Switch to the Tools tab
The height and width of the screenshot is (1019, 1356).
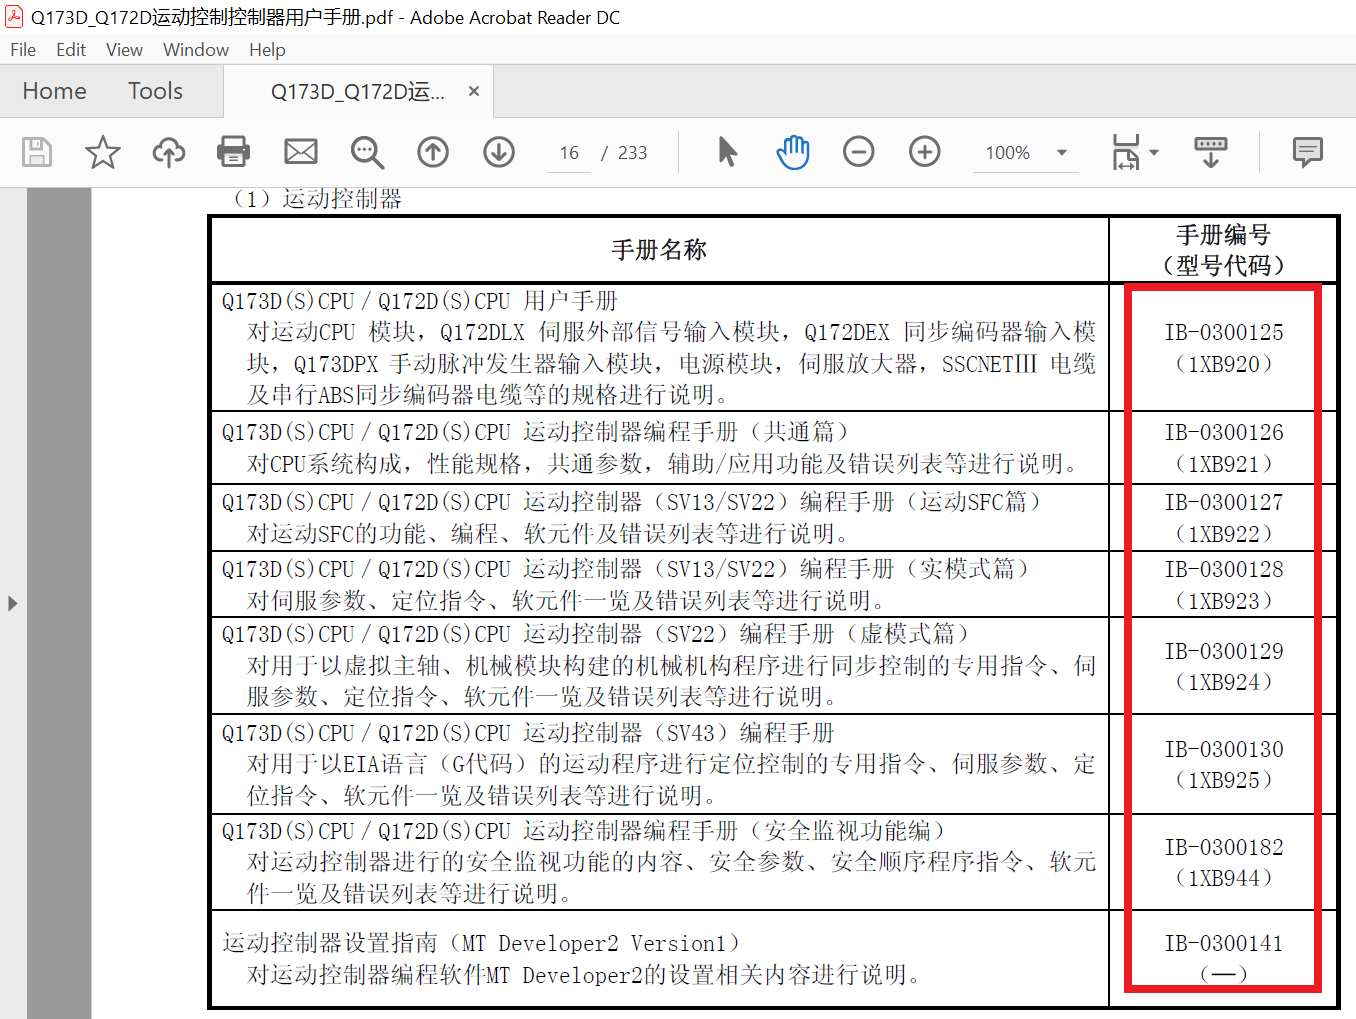[x=155, y=91]
